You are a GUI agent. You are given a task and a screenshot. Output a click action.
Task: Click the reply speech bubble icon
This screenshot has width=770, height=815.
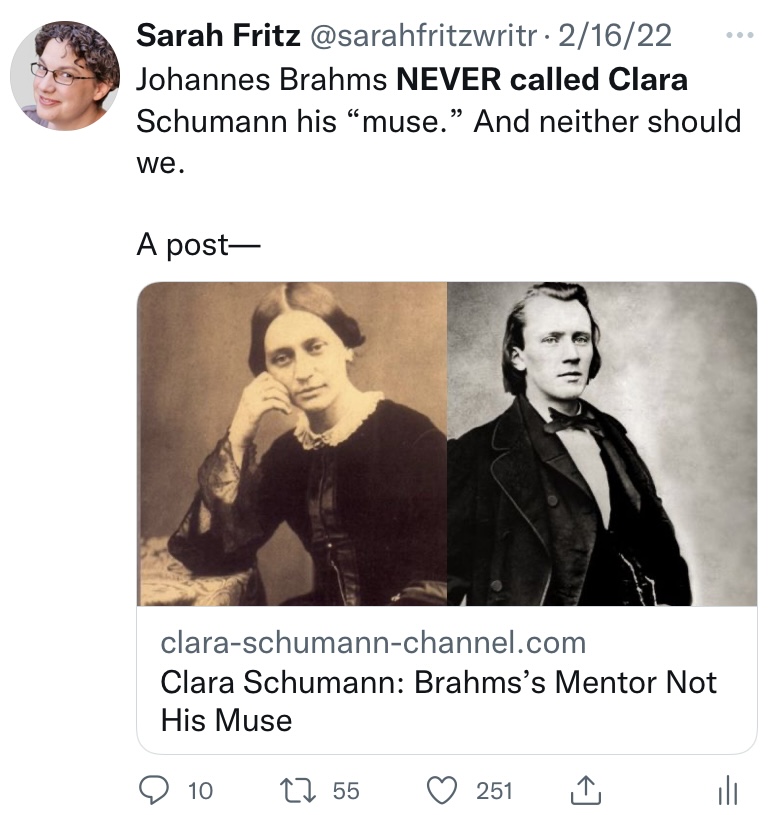(x=155, y=791)
